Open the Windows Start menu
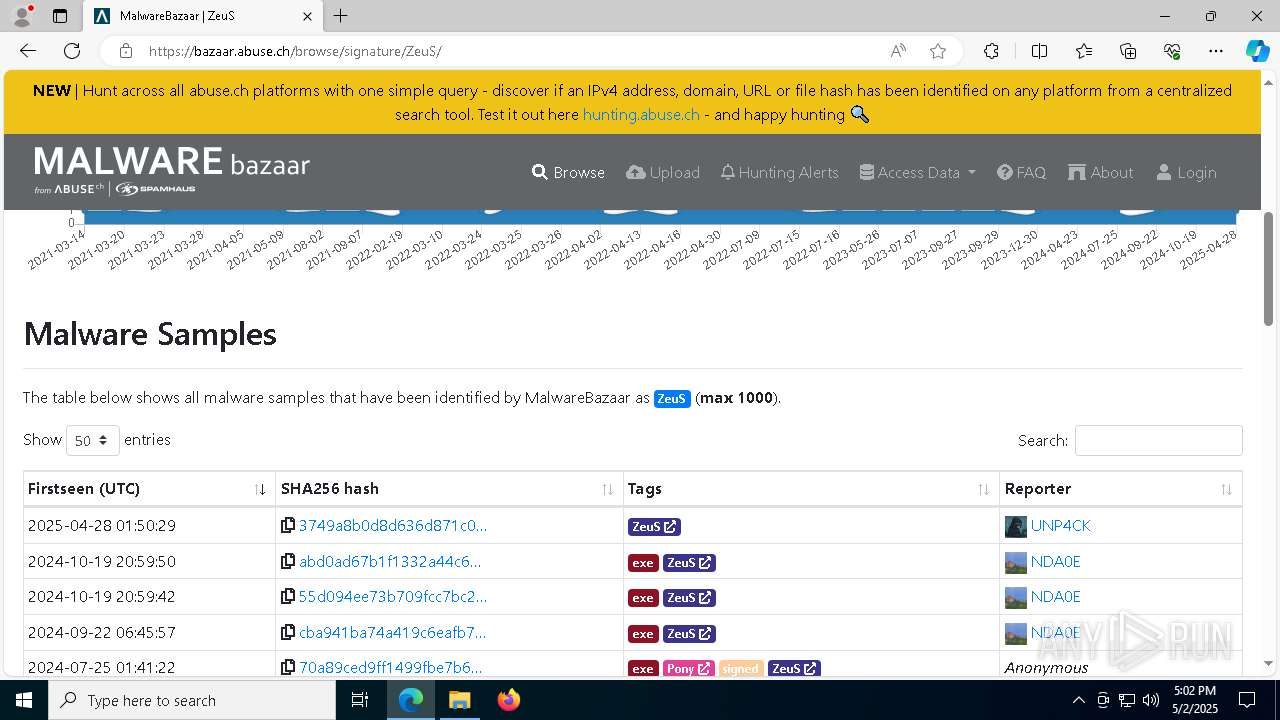The height and width of the screenshot is (720, 1280). (x=24, y=700)
